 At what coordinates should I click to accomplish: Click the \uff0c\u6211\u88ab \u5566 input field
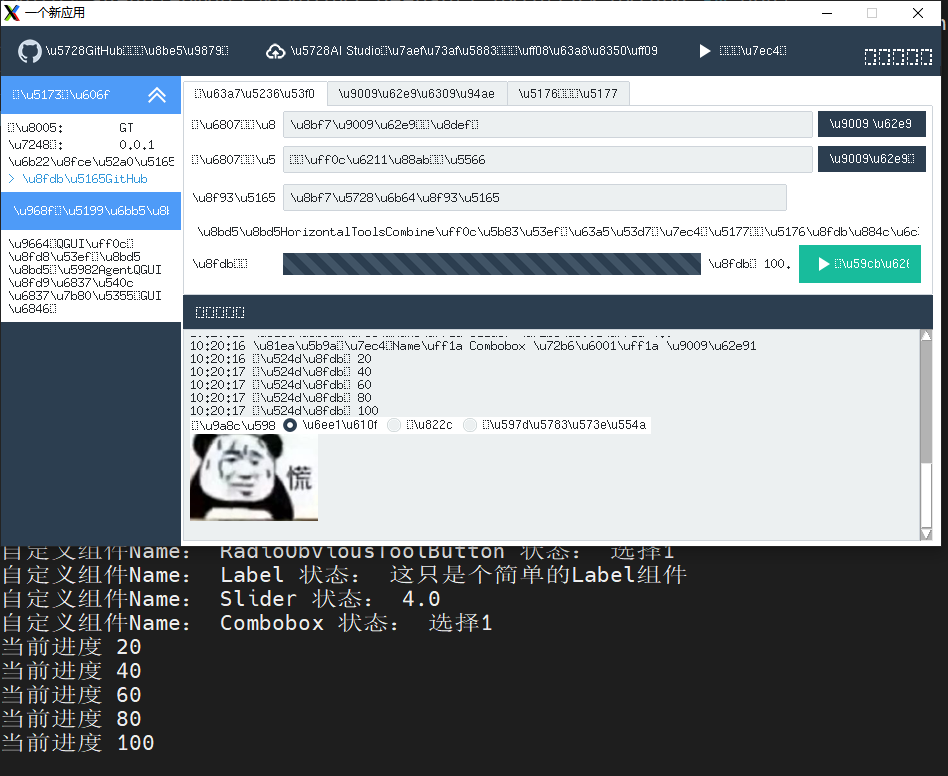click(547, 160)
